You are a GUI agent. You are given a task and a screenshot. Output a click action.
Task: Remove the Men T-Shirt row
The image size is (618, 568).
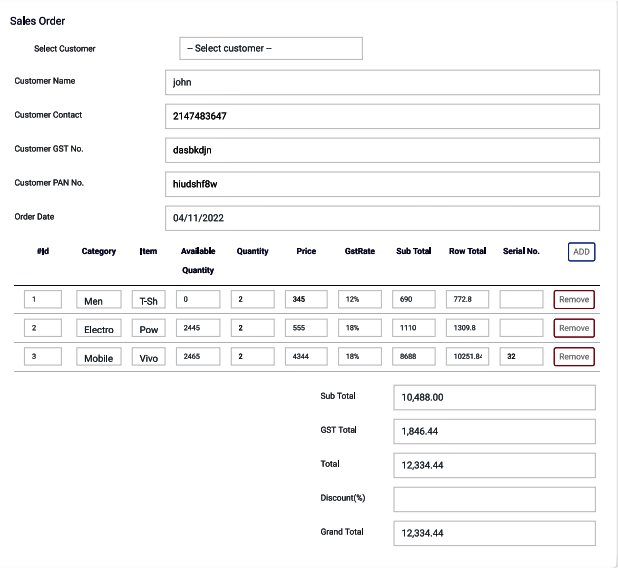[574, 299]
